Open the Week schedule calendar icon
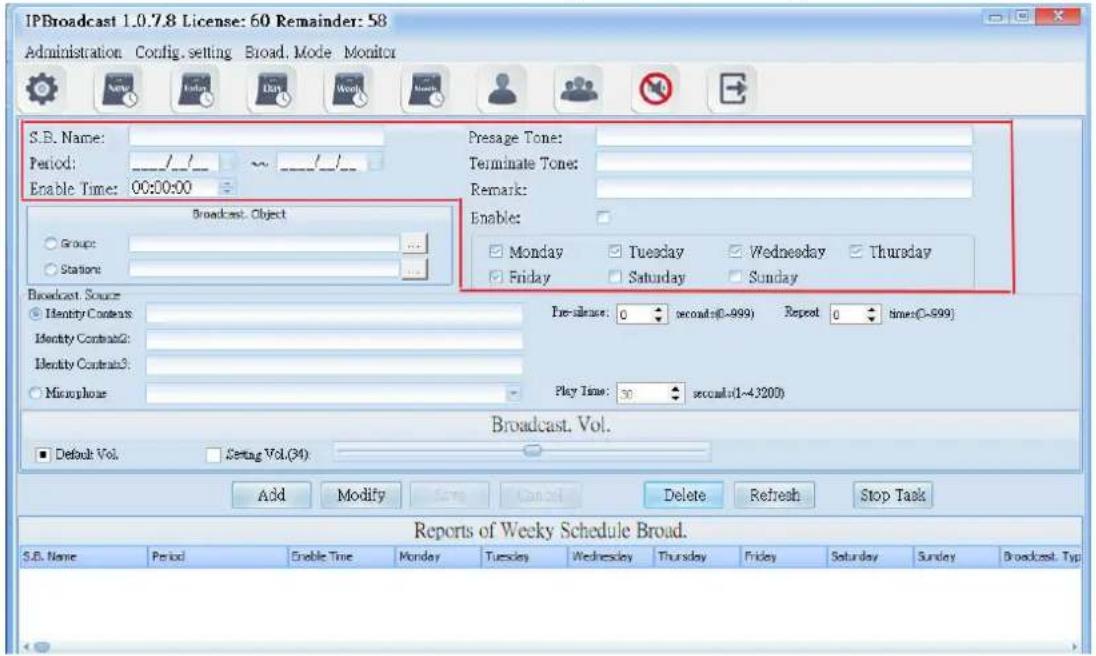 349,89
